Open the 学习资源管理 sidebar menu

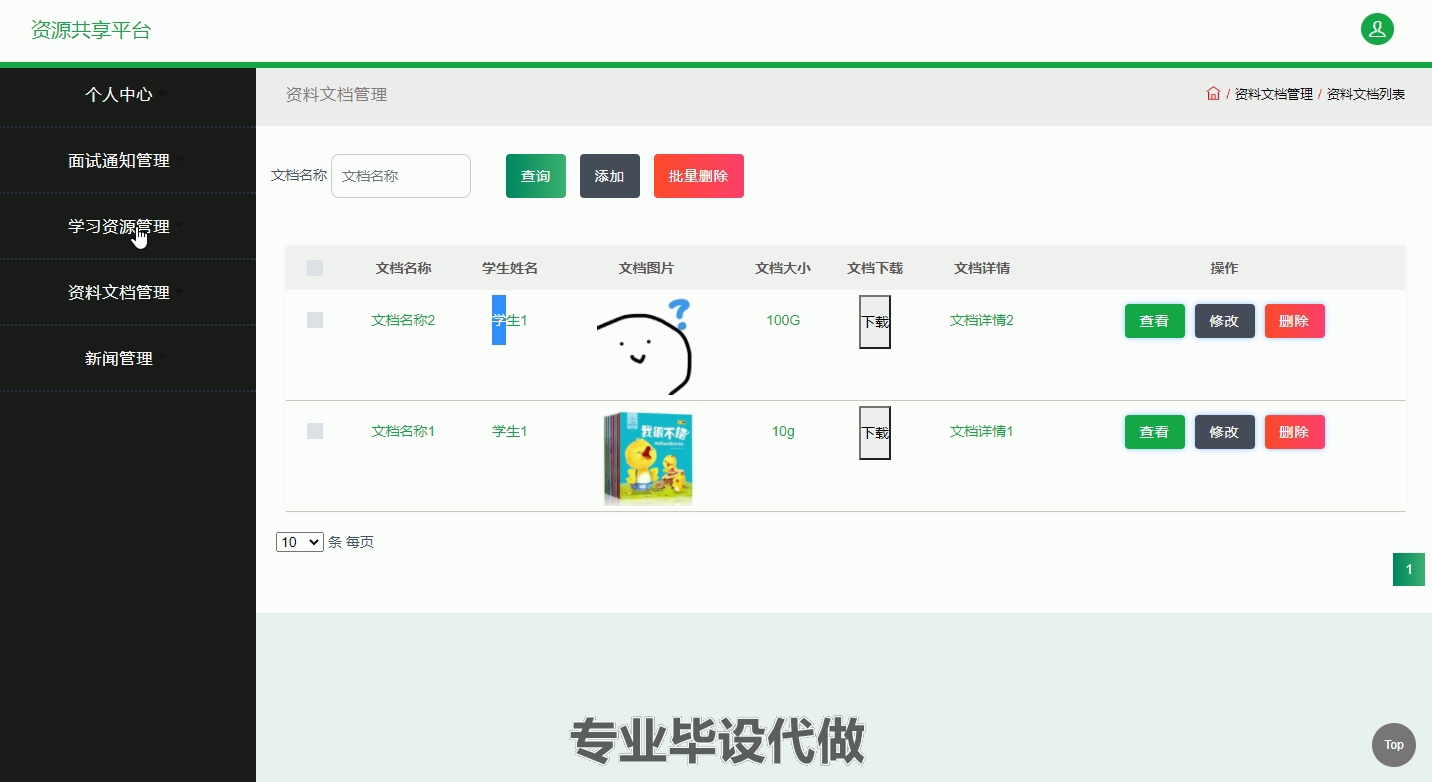(x=119, y=227)
